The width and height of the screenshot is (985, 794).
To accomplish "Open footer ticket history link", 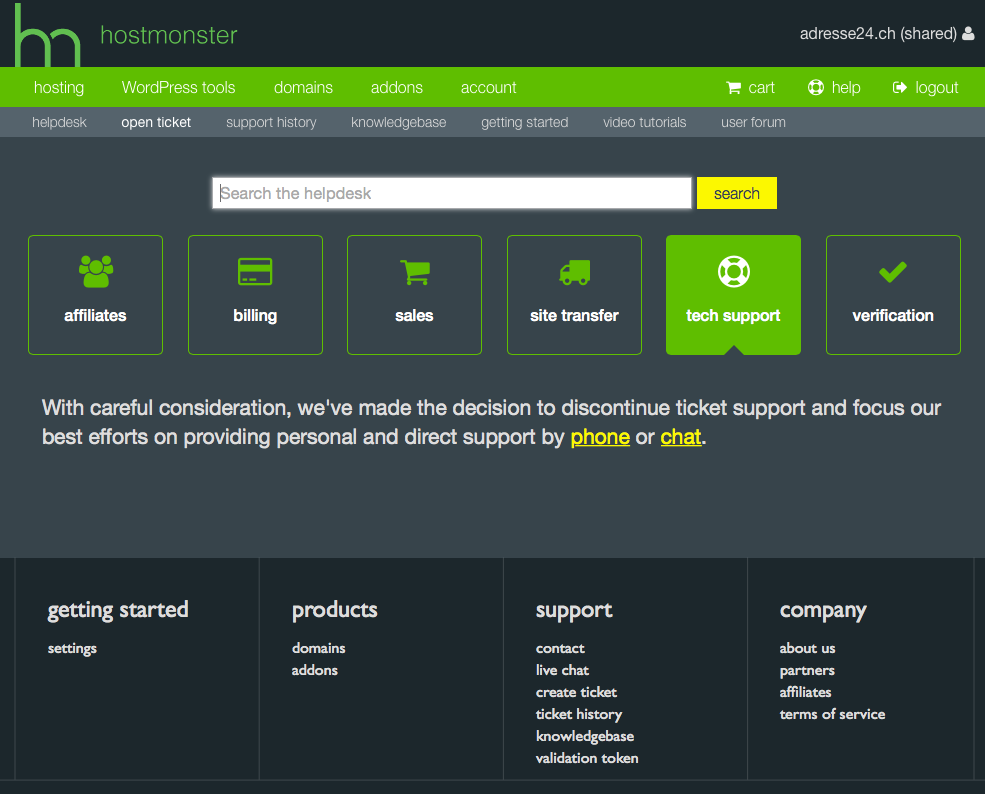I will point(579,714).
